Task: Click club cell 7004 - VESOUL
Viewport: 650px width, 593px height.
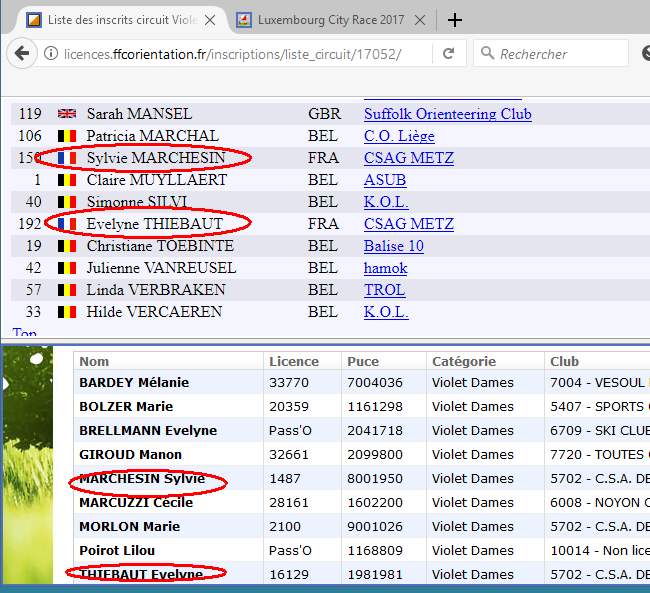Action: point(597,382)
